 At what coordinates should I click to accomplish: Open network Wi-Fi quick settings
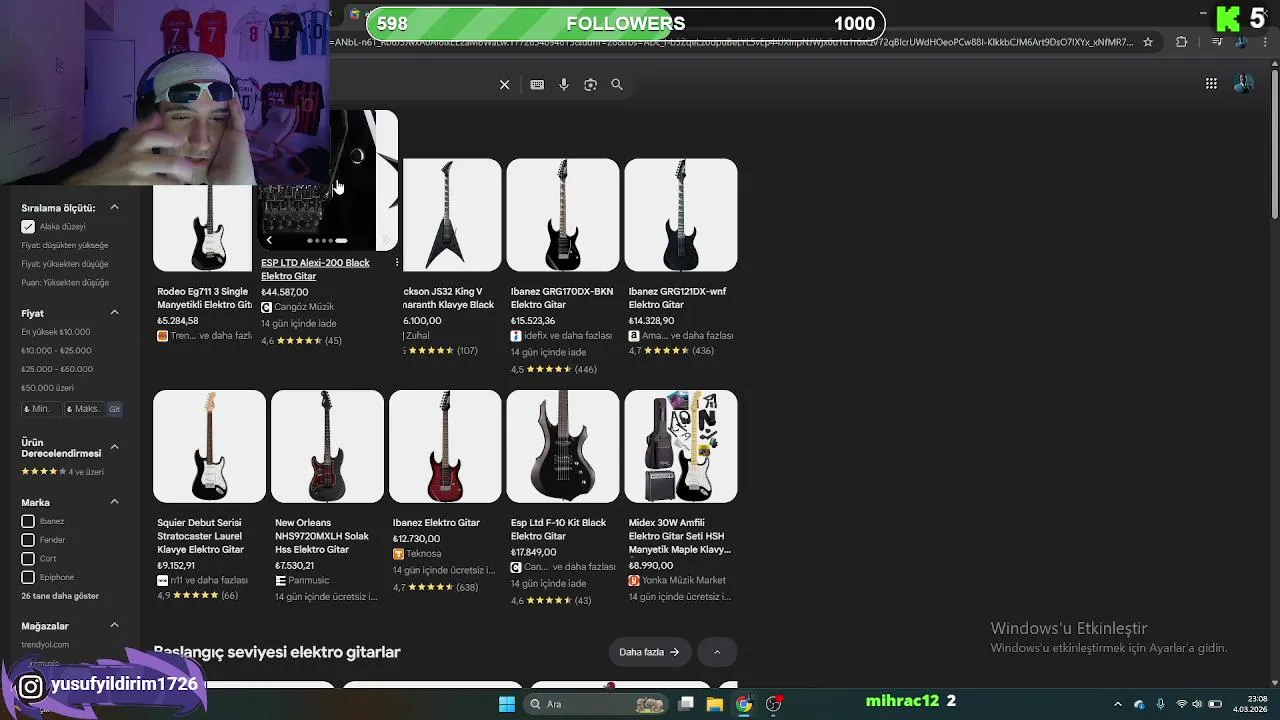coord(1182,704)
